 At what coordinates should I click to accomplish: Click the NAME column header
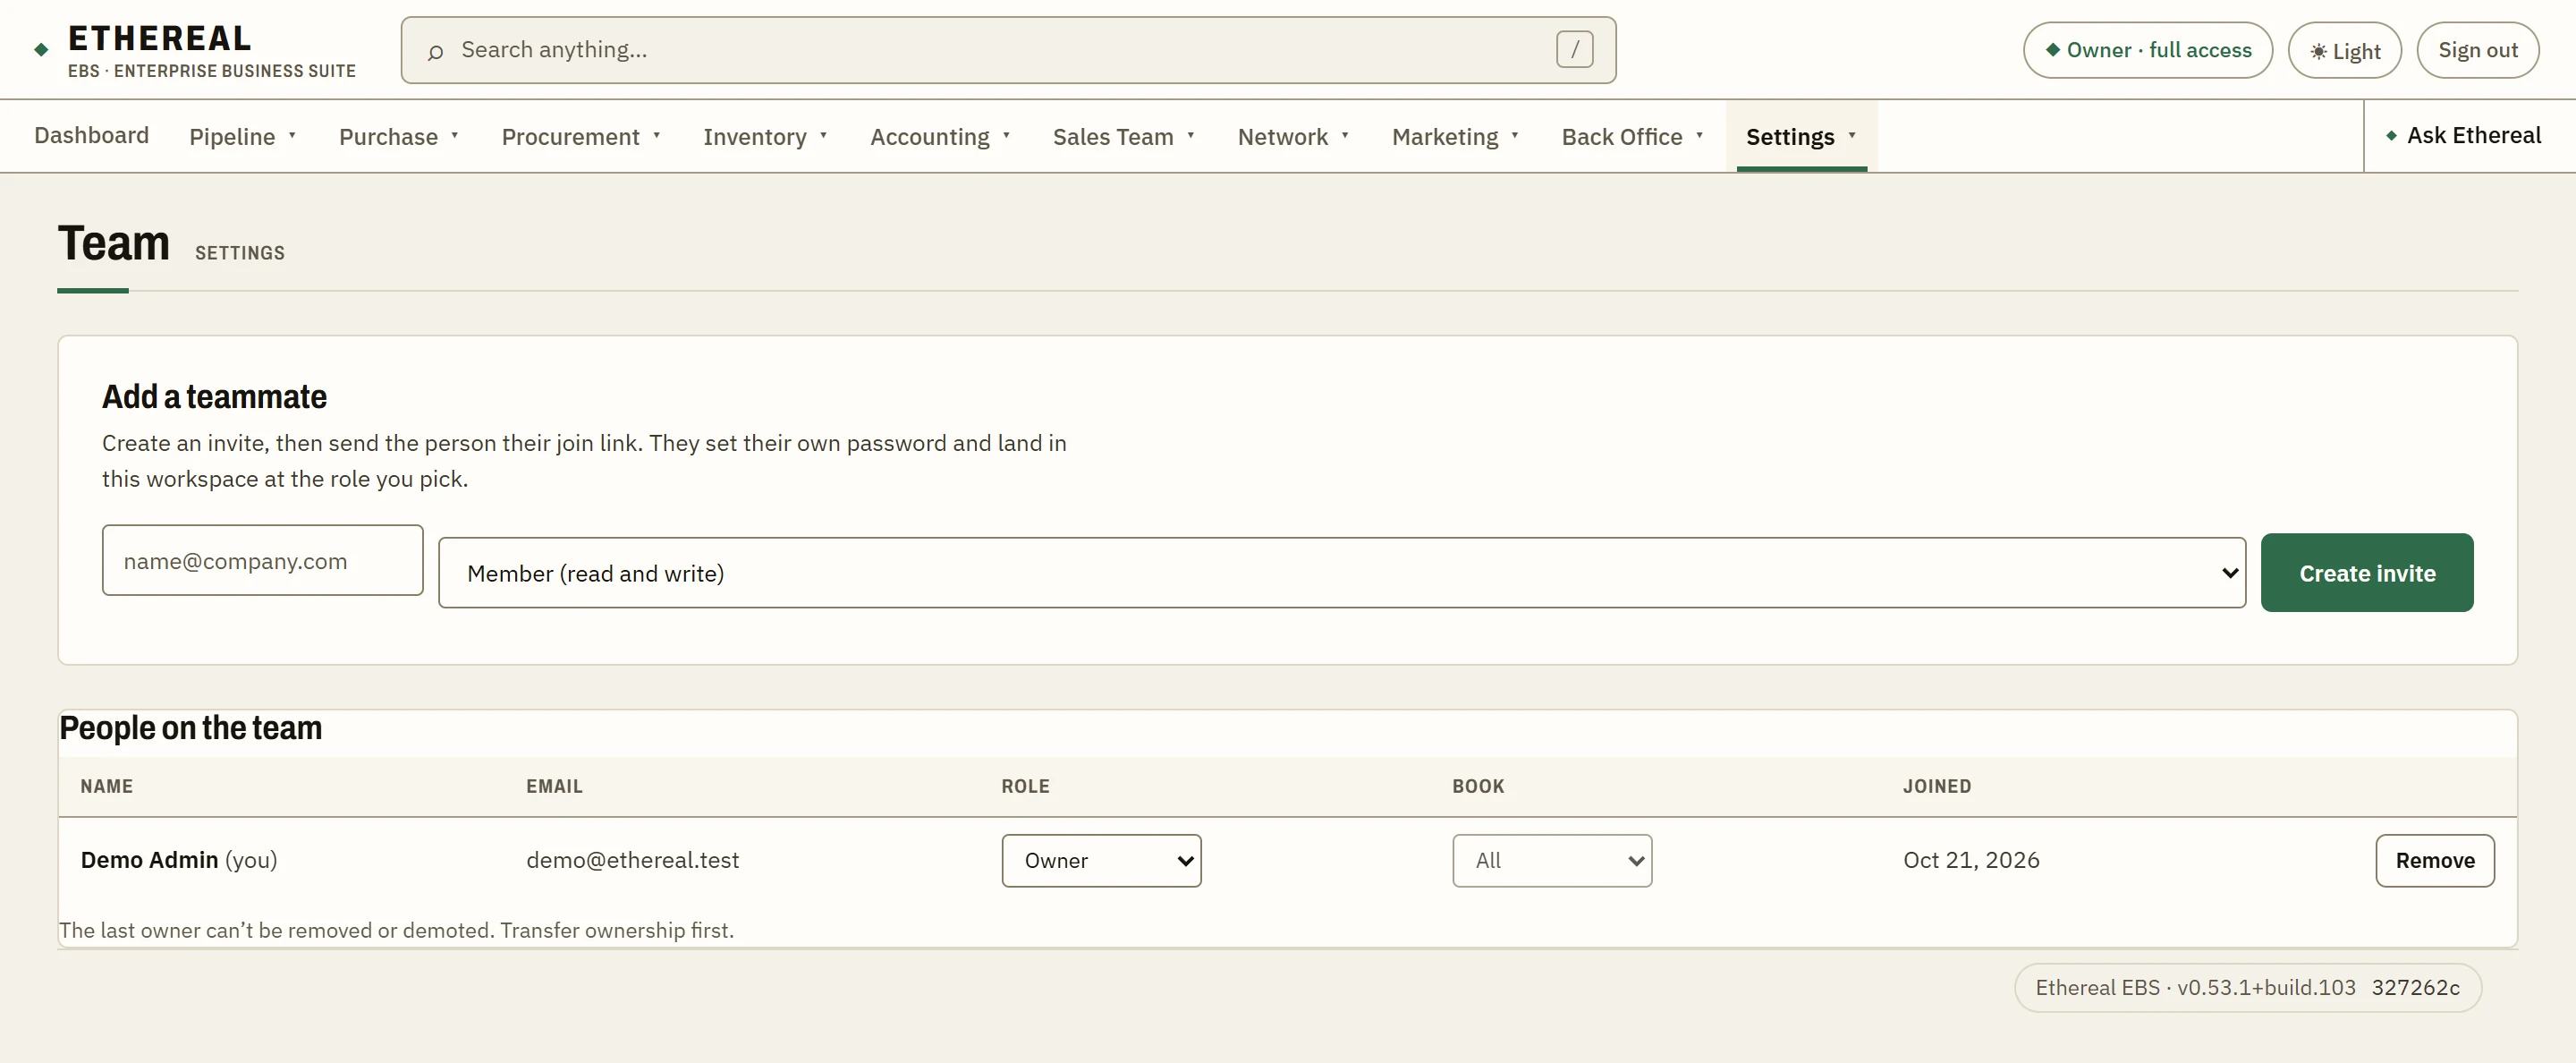[107, 786]
